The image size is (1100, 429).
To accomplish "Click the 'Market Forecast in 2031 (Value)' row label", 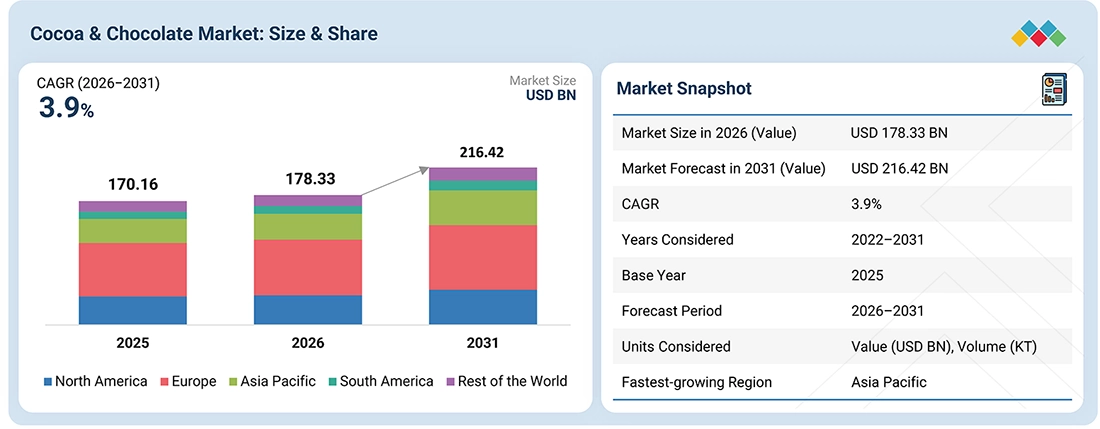I will (x=723, y=168).
